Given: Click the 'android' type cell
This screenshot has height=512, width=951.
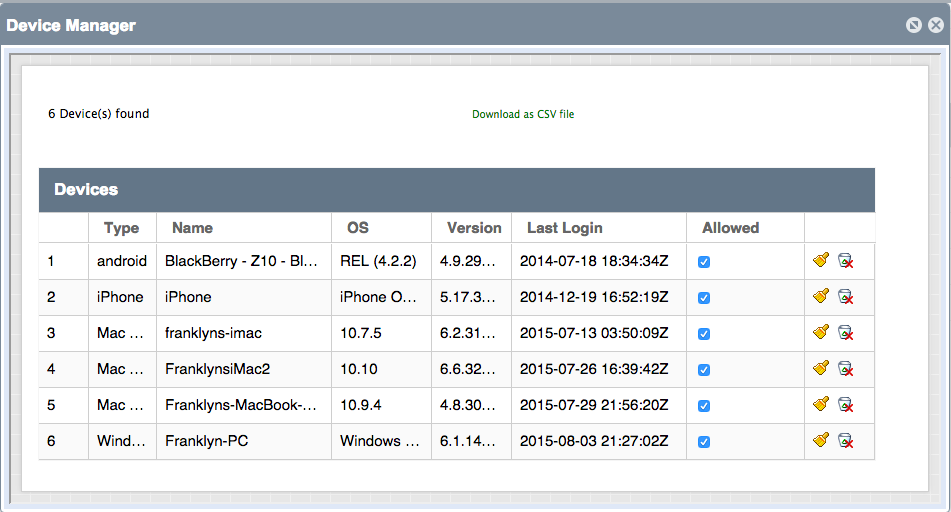Looking at the screenshot, I should pyautogui.click(x=122, y=261).
